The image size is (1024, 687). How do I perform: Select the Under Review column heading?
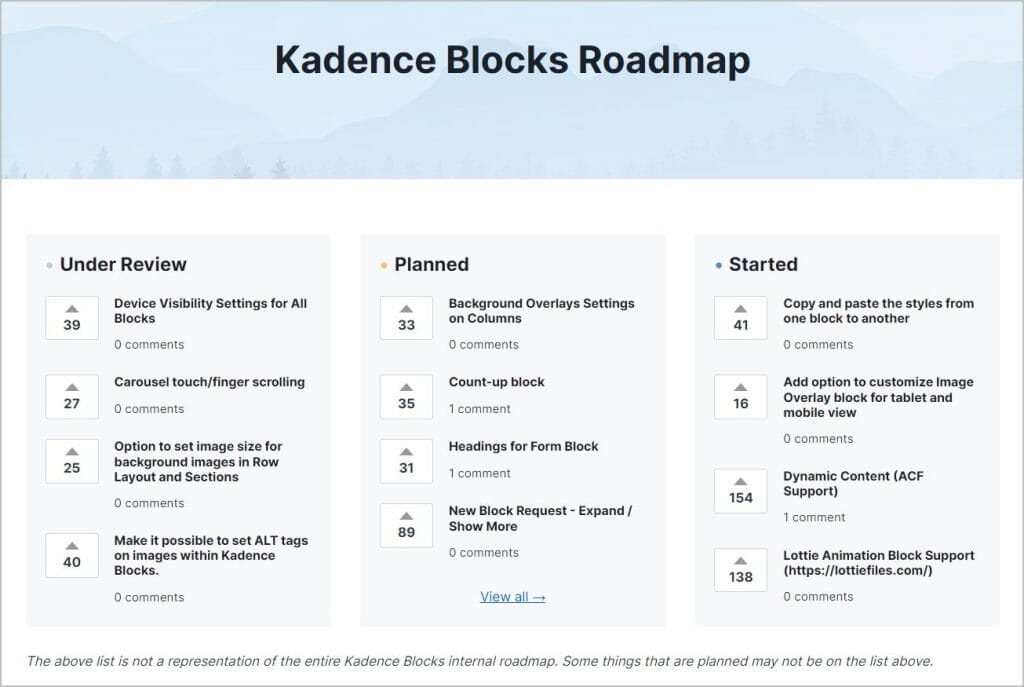coord(123,264)
